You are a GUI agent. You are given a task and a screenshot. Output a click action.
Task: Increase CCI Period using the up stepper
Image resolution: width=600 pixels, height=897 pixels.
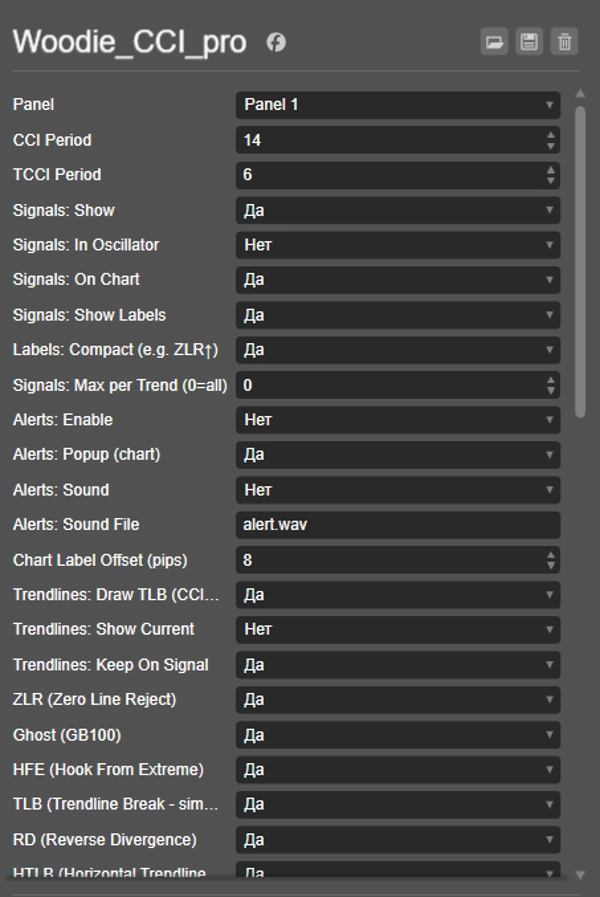point(549,135)
